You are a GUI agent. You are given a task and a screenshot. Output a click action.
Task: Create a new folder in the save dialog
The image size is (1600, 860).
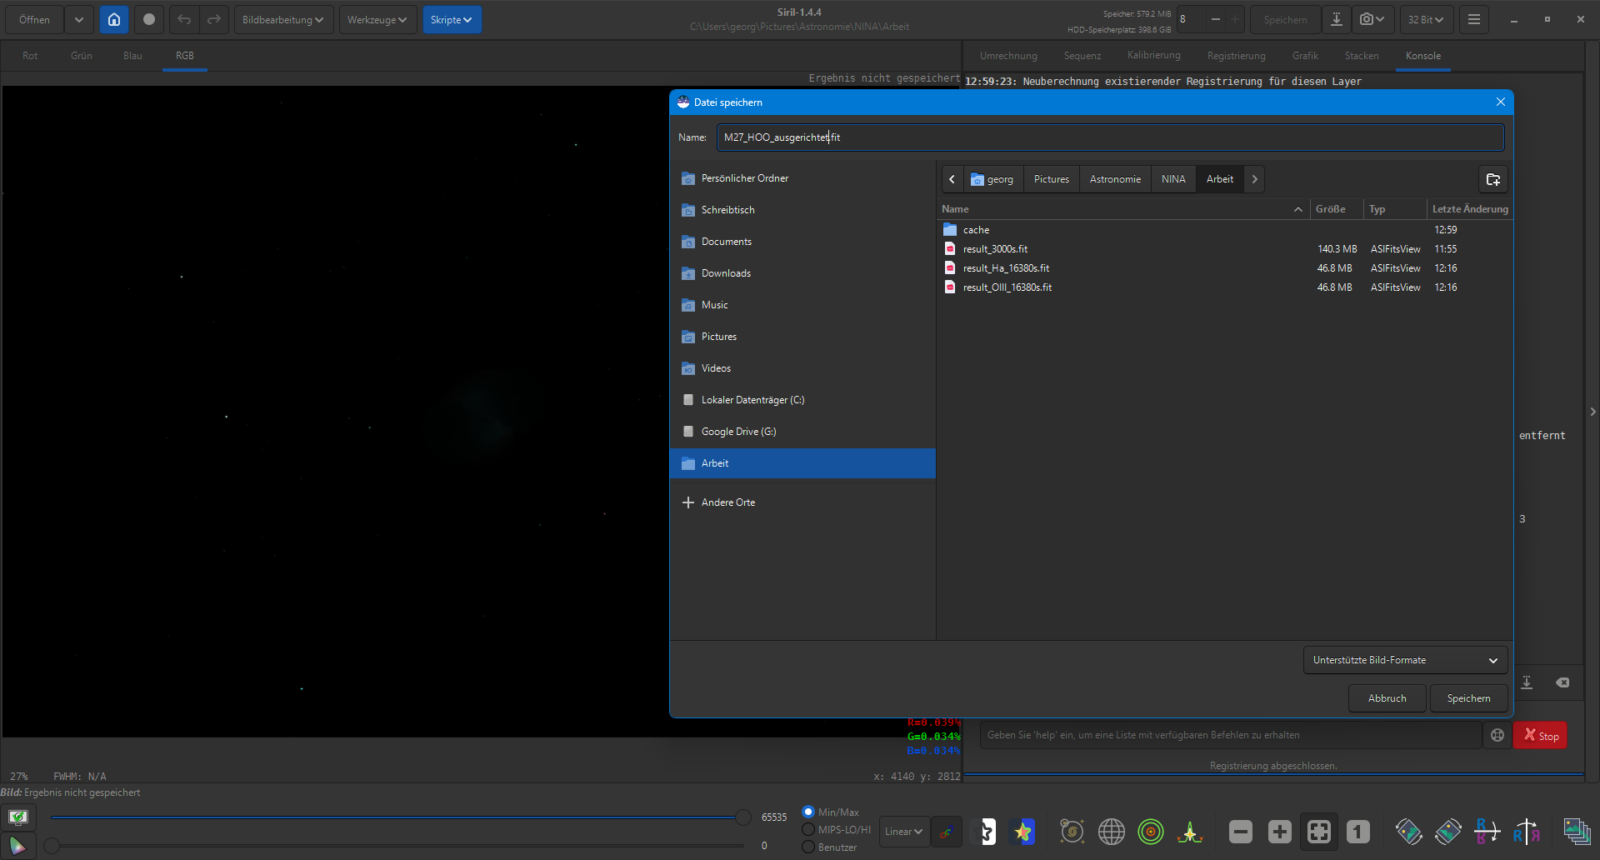(1493, 179)
